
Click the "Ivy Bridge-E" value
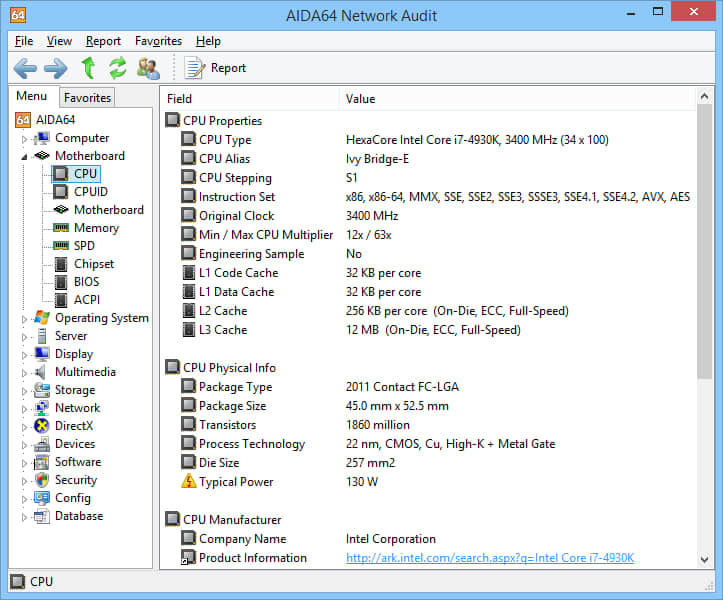(x=377, y=159)
